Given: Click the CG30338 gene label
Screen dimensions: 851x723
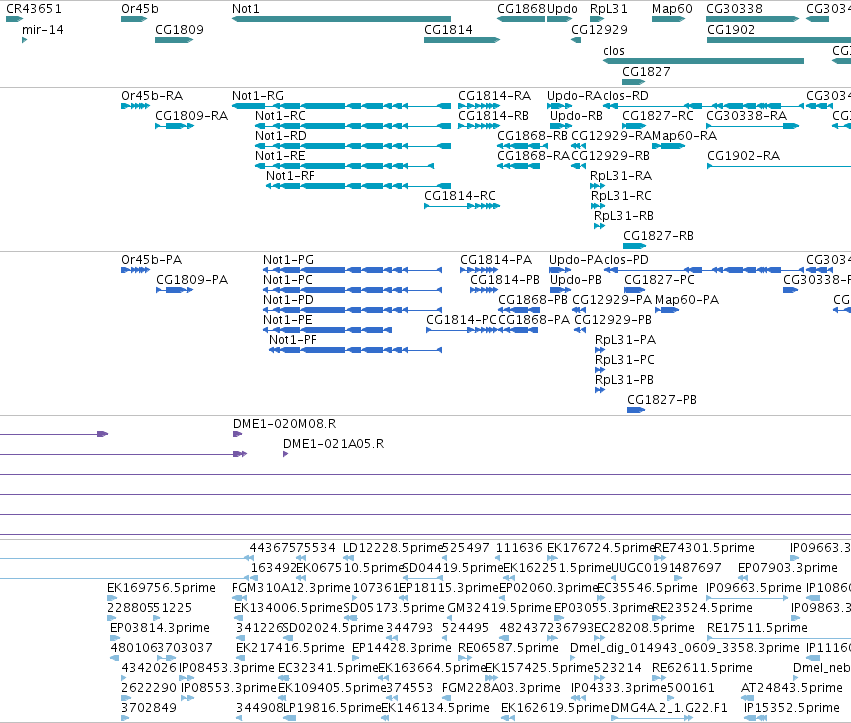Looking at the screenshot, I should point(734,9).
